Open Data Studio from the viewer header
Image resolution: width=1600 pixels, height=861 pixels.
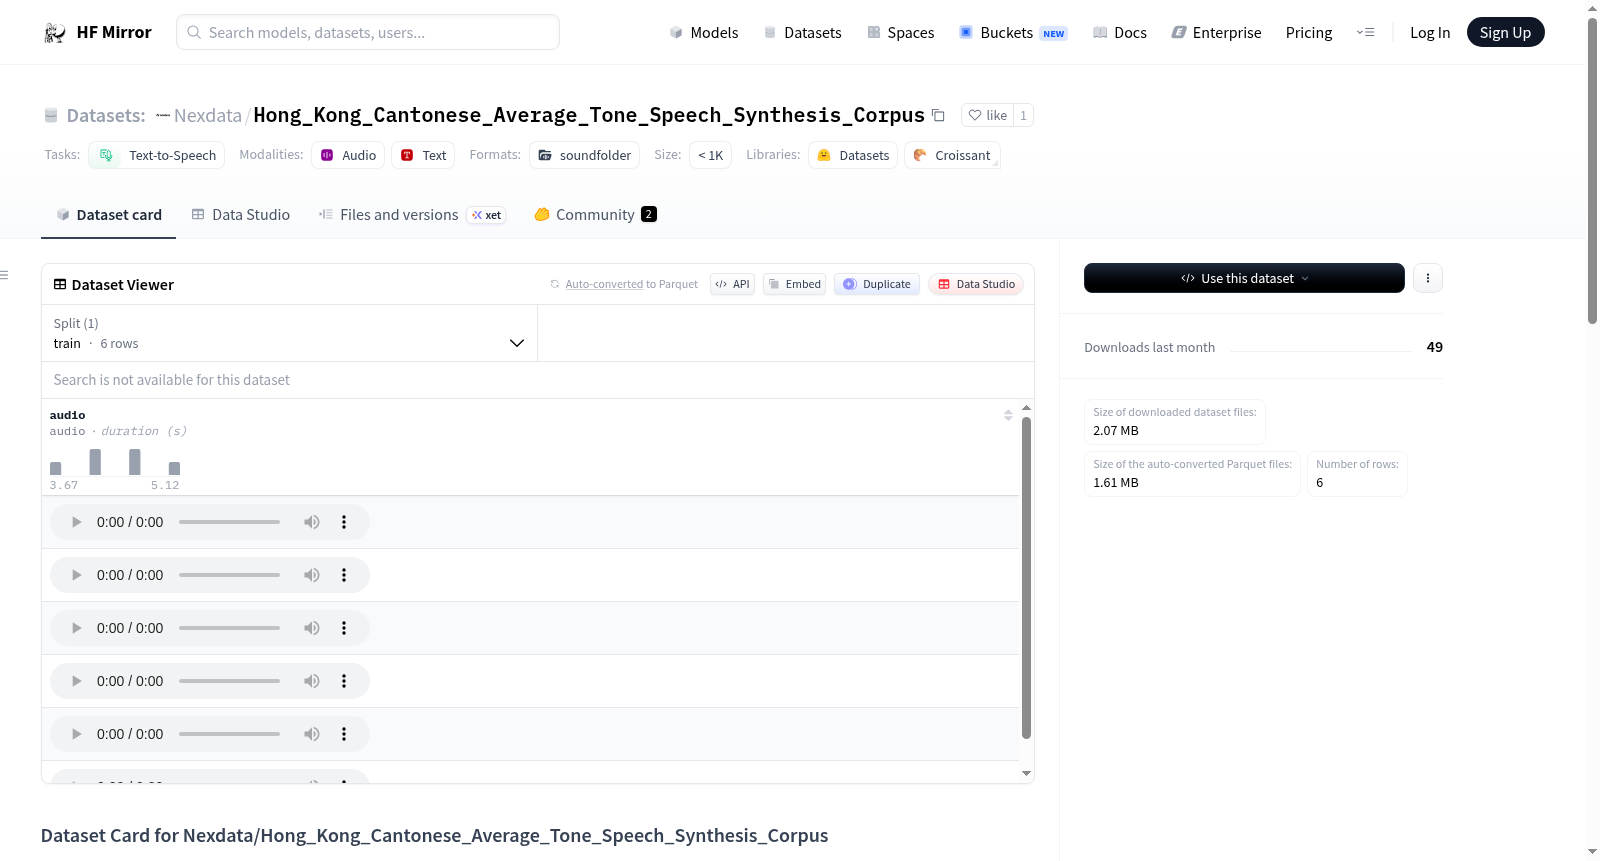coord(976,284)
